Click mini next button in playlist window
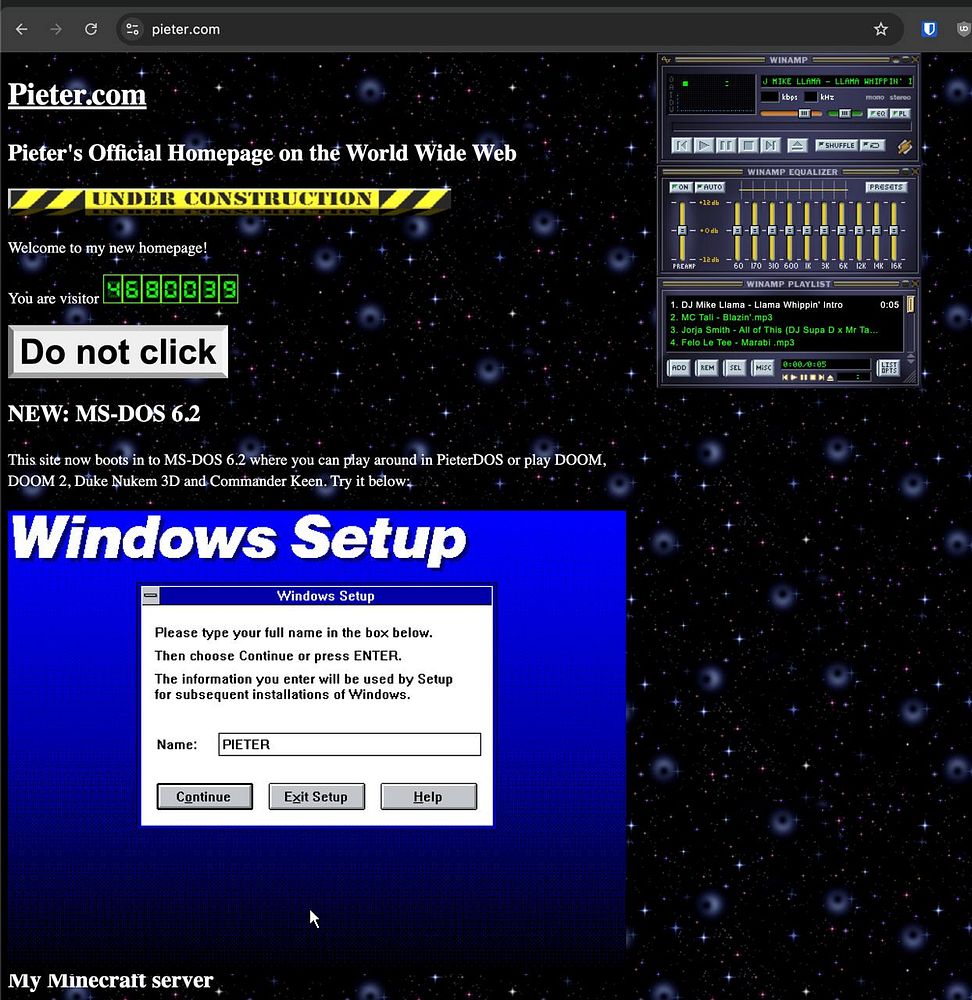Viewport: 972px width, 1000px height. (x=821, y=378)
